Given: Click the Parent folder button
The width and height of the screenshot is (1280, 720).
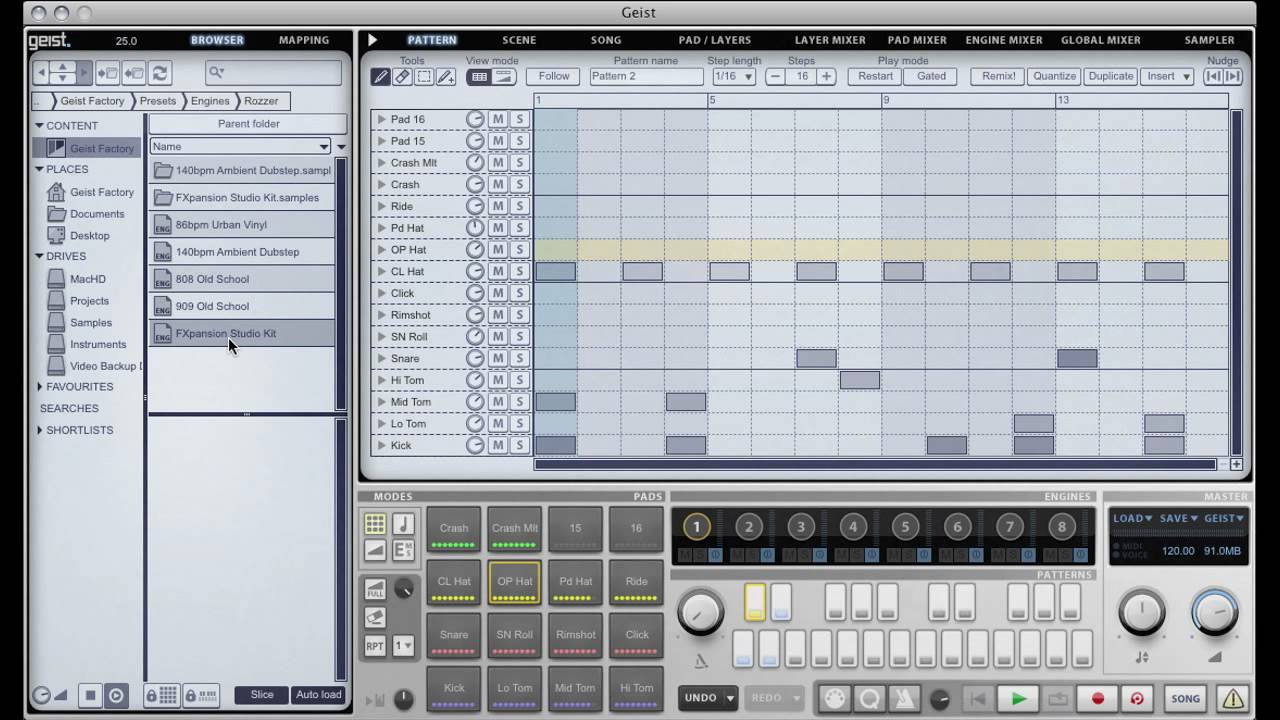Looking at the screenshot, I should [x=248, y=124].
